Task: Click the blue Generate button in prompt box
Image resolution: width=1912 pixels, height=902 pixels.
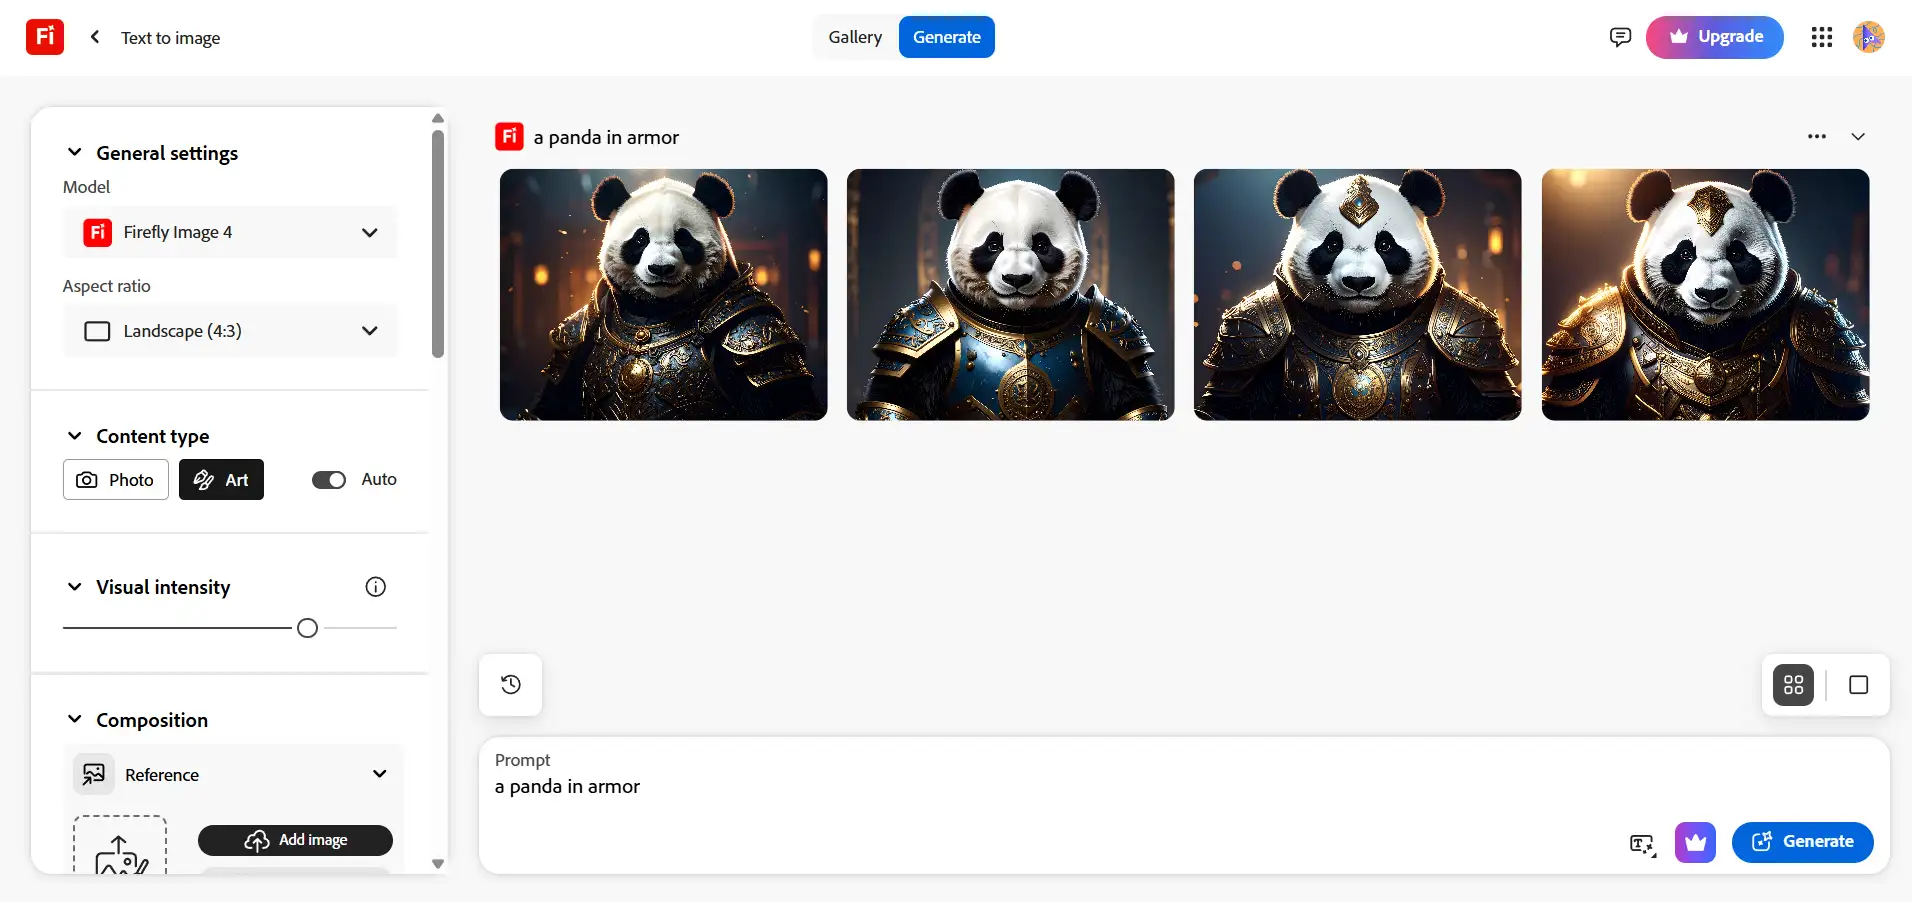Action: [x=1802, y=842]
